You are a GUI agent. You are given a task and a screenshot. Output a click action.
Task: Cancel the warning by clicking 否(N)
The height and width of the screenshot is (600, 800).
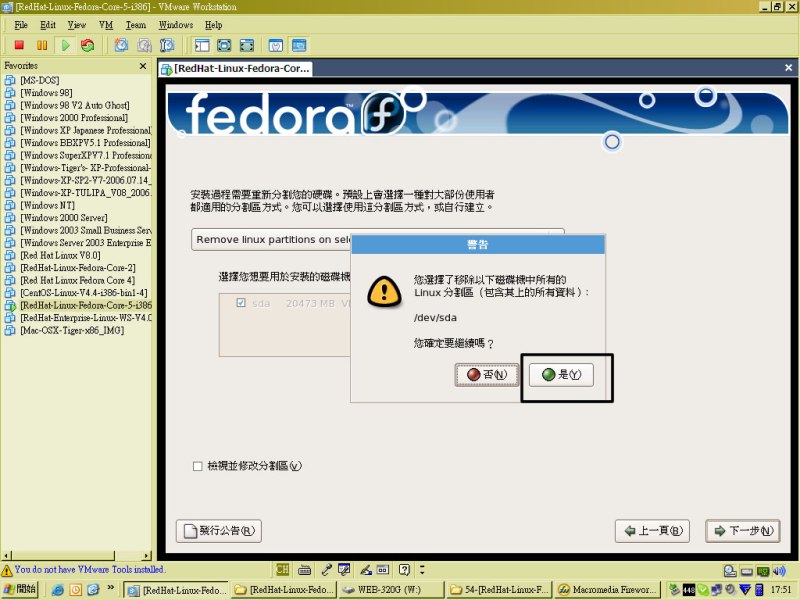click(486, 375)
